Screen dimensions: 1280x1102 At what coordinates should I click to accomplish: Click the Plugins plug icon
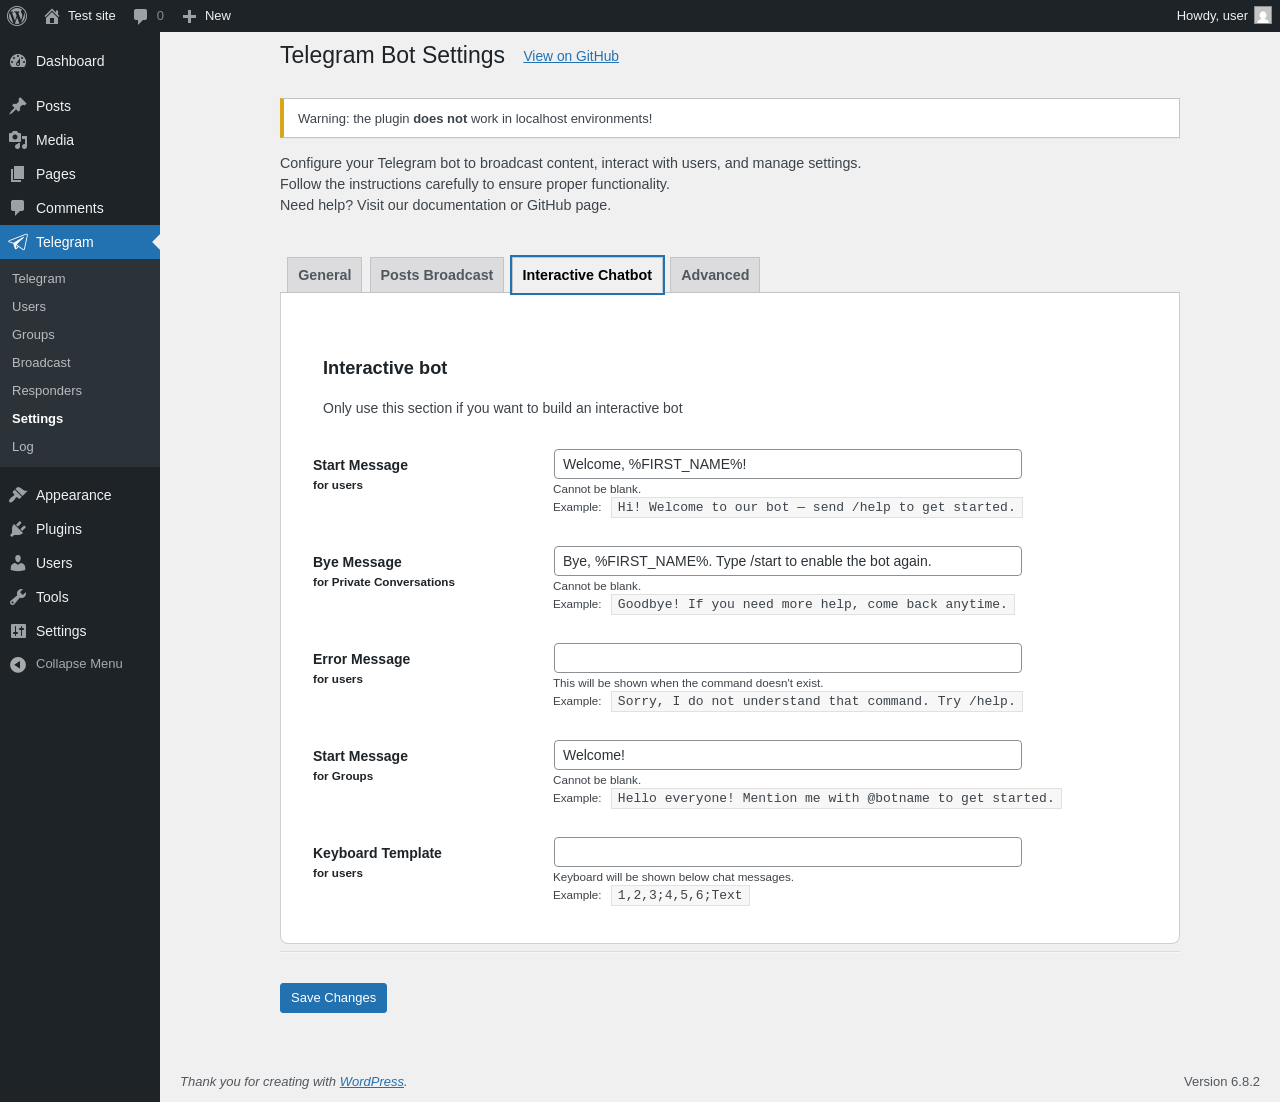pos(18,529)
